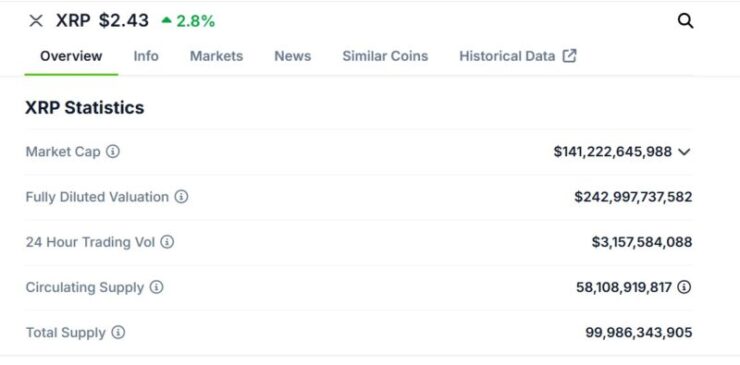Open the search magnifier icon
The image size is (740, 365).
tap(685, 21)
